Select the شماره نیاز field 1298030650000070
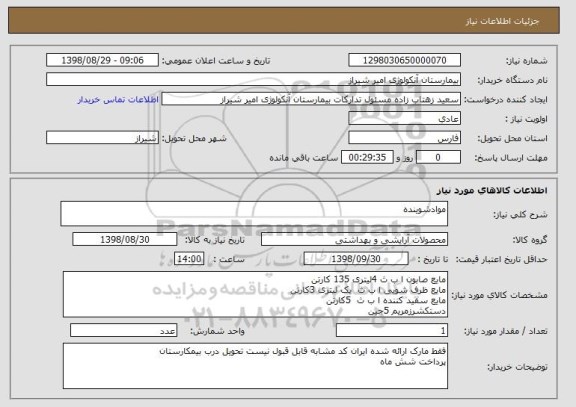Viewport: 576px width, 407px height. [404, 60]
